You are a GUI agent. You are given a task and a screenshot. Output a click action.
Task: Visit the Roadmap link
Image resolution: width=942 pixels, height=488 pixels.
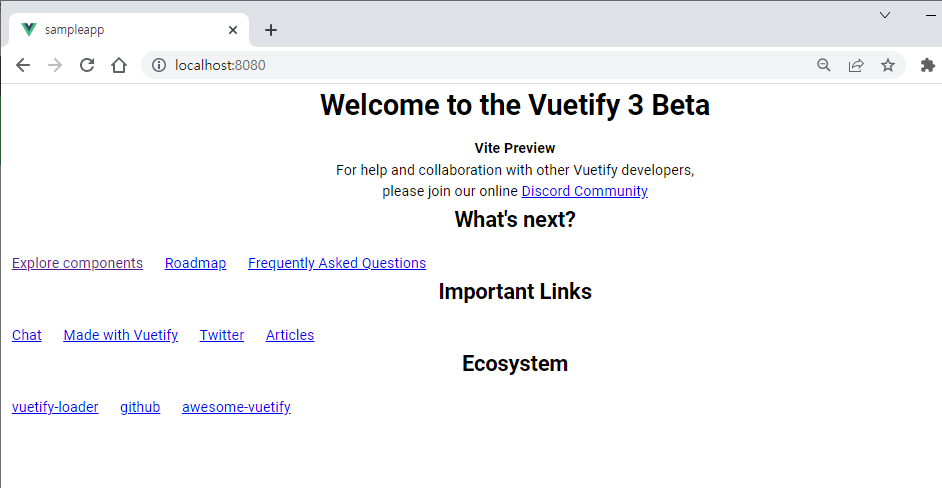(195, 263)
